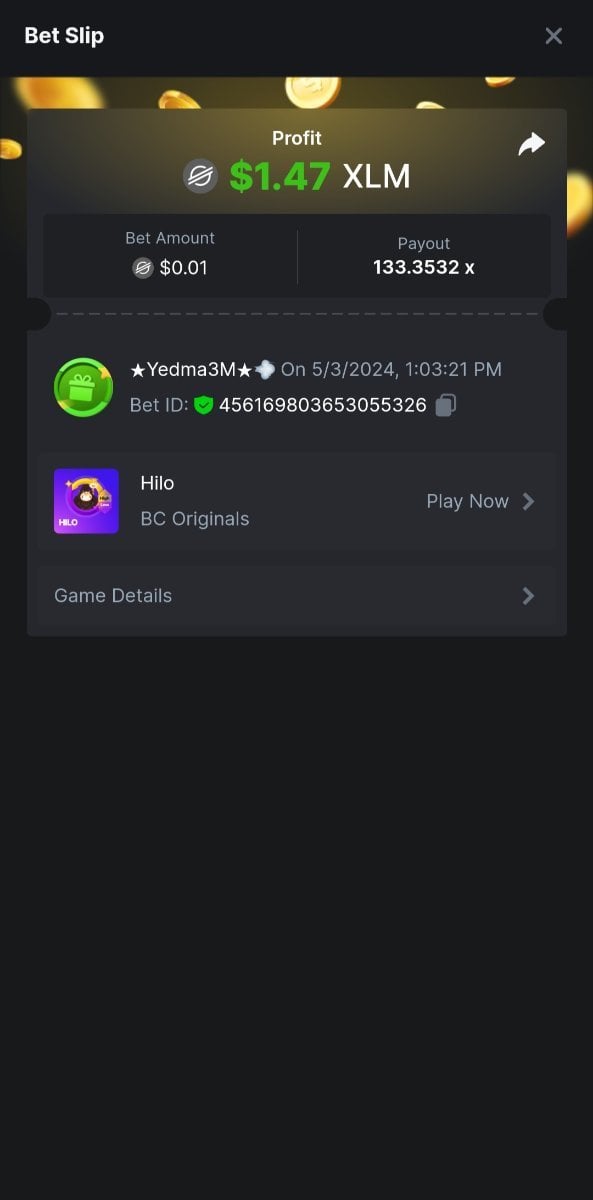Viewport: 593px width, 1200px height.
Task: Open the green gift avatar of Yedma3M
Action: tap(83, 387)
